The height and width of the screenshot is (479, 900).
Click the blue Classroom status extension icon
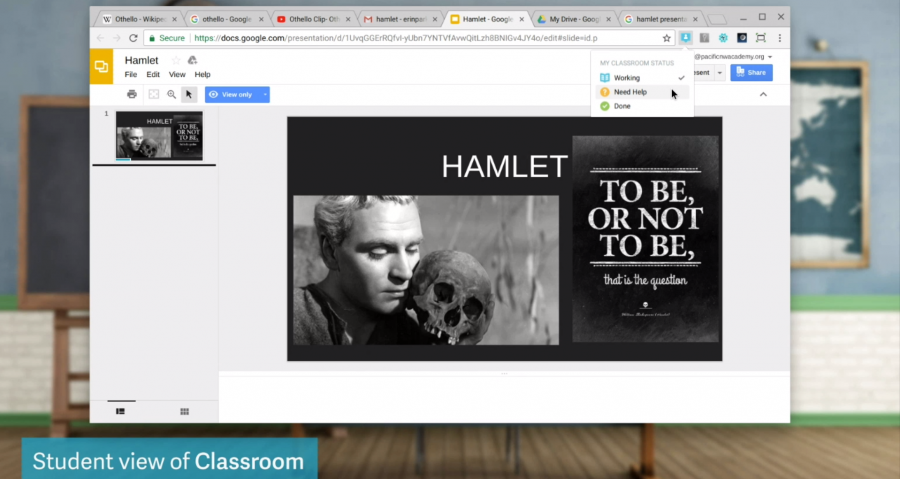coord(685,38)
